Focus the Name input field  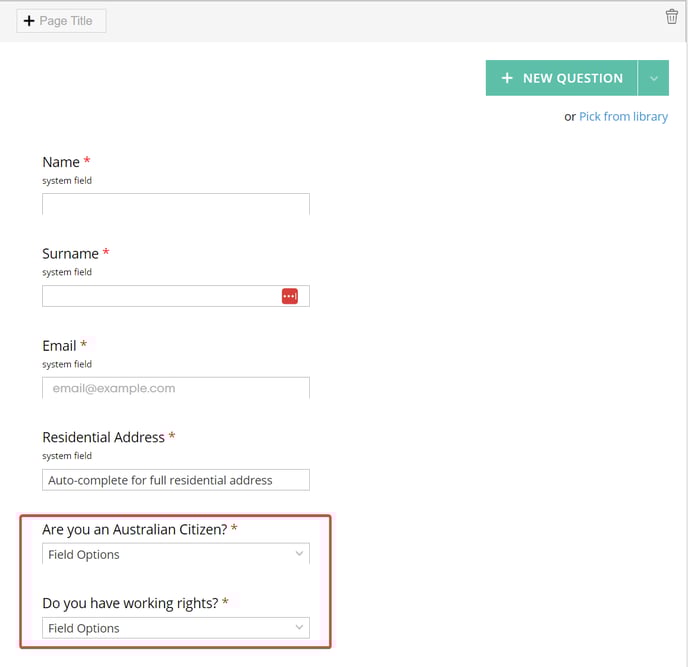coord(176,204)
